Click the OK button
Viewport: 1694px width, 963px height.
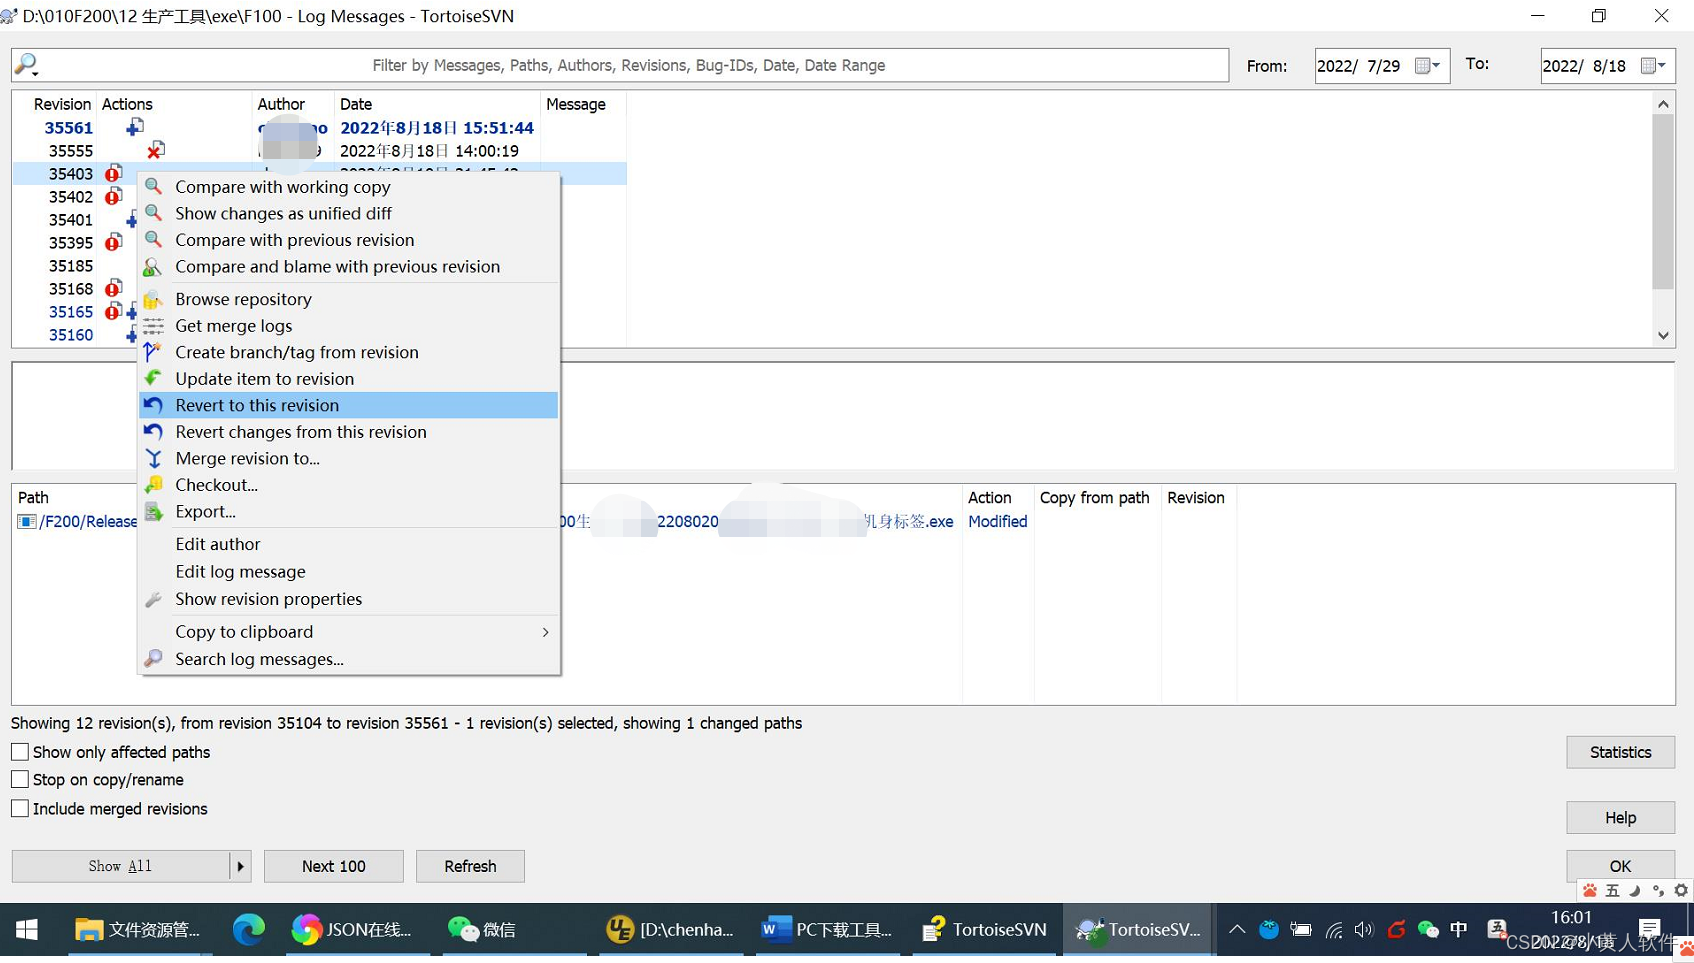(x=1620, y=866)
